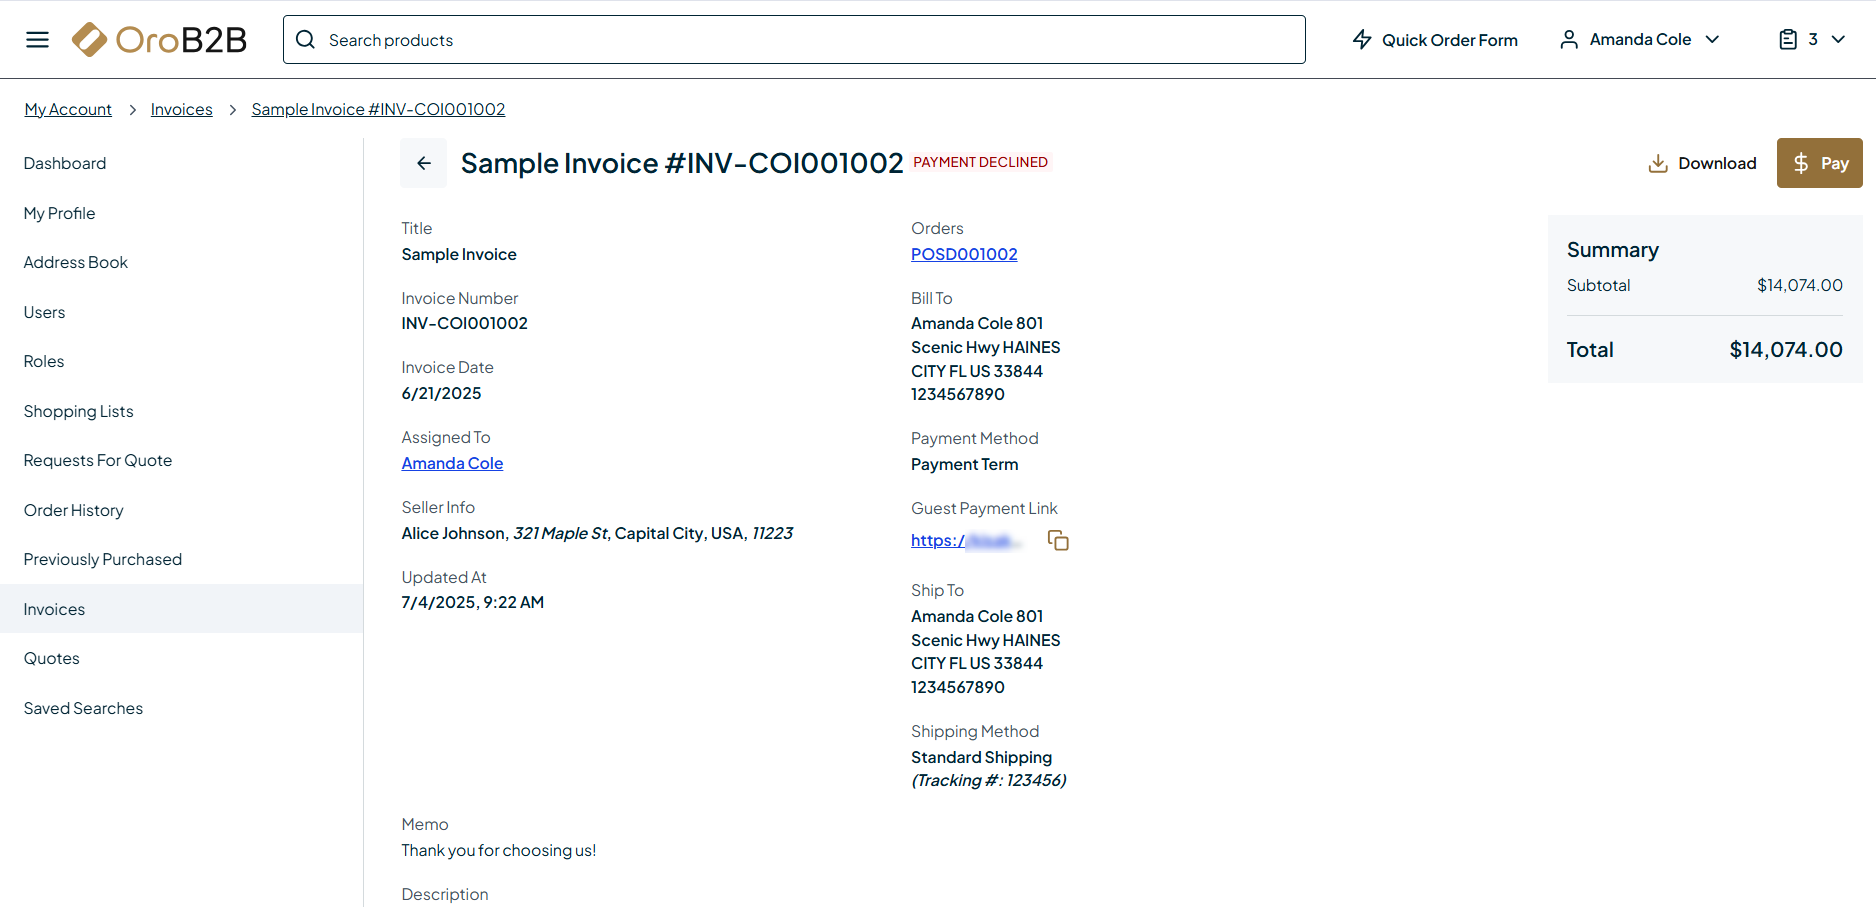Click the user profile icon
Screen dimensions: 1876x907
(x=1569, y=40)
